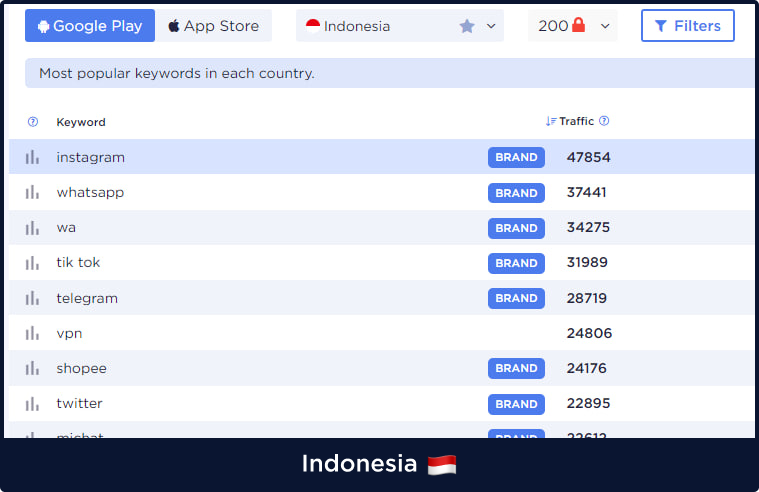
Task: Click traffic value 47854
Action: click(x=589, y=157)
